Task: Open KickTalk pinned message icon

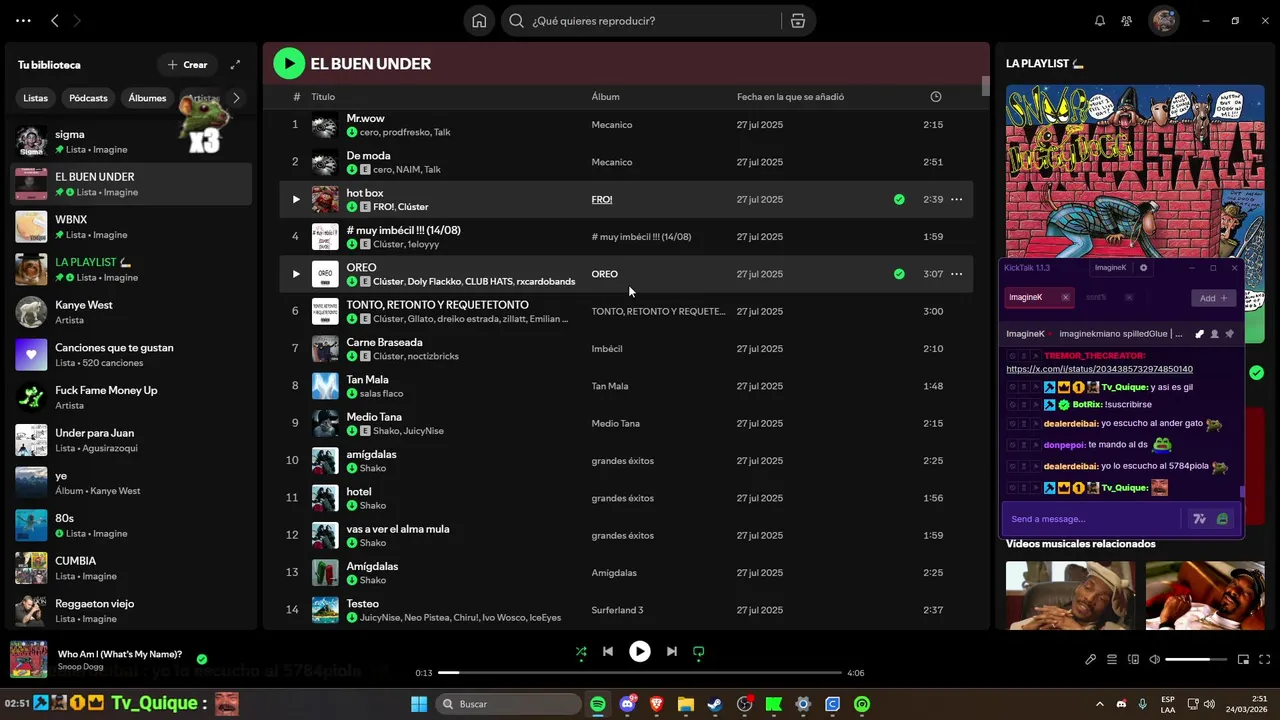Action: [x=1229, y=334]
